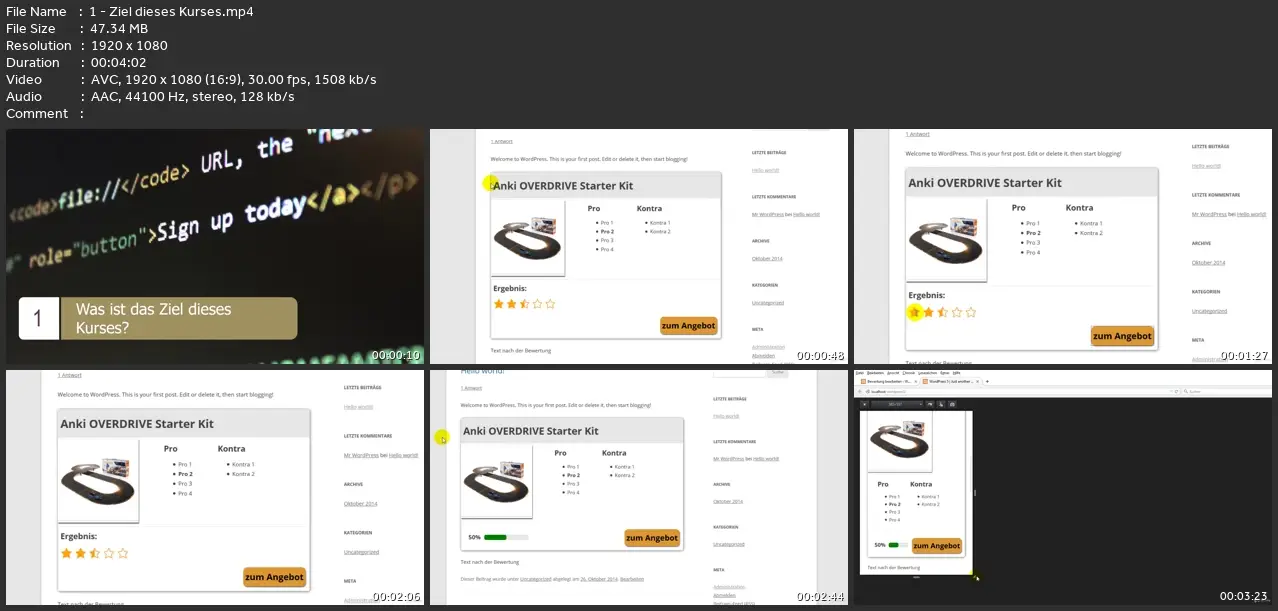Open 'Oktober 2014' archive link in 00:01:27 frame
Viewport: 1278px width, 611px height.
tap(1210, 263)
